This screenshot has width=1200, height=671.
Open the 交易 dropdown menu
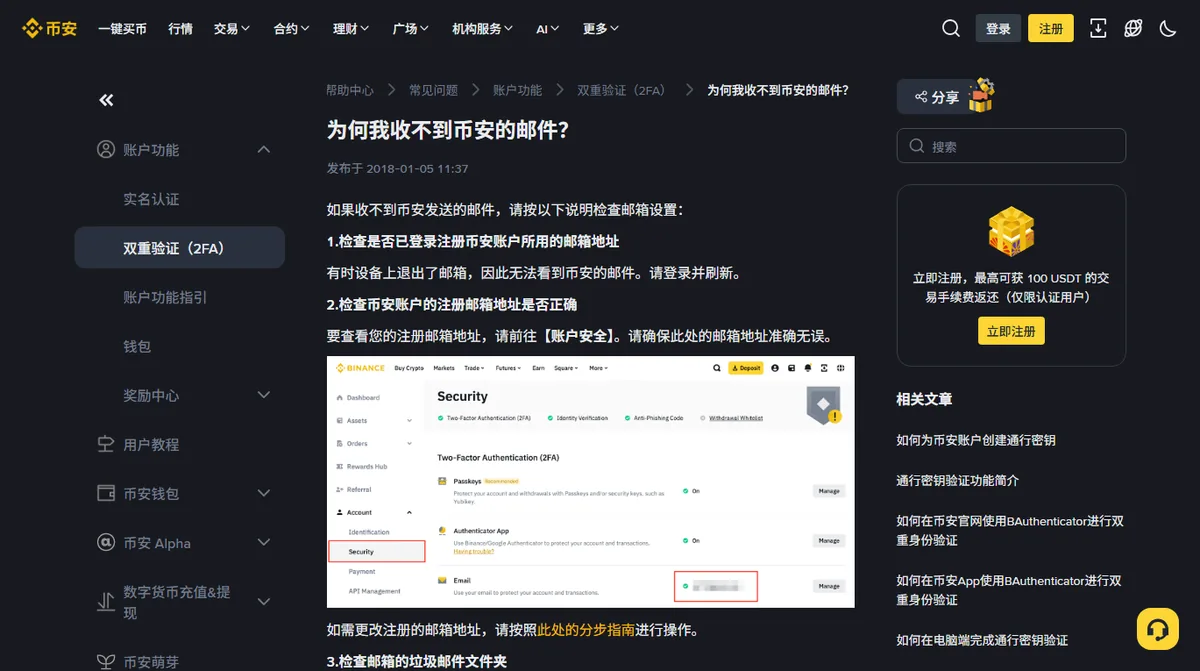pyautogui.click(x=232, y=29)
